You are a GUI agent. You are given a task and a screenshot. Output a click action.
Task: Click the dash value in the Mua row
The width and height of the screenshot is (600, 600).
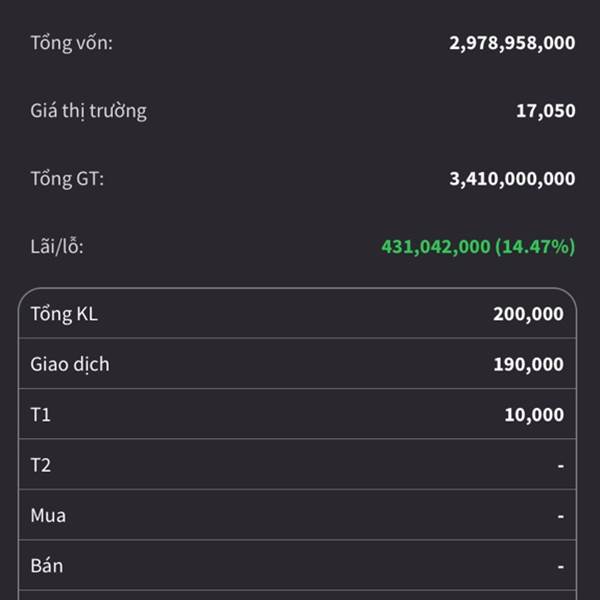click(x=561, y=517)
